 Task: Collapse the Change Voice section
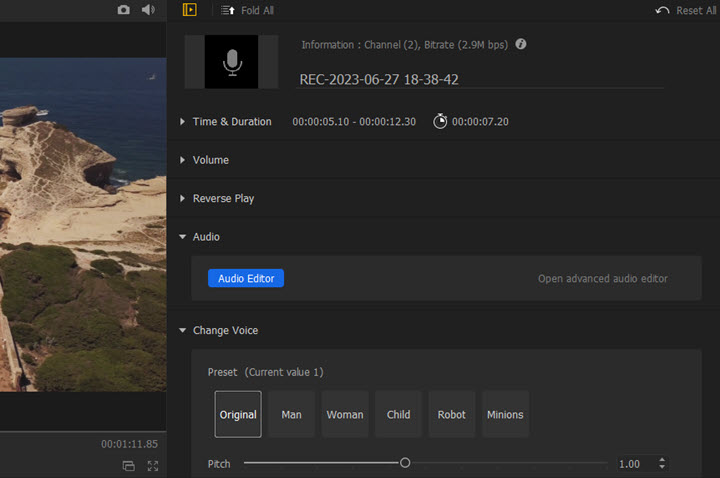[182, 330]
